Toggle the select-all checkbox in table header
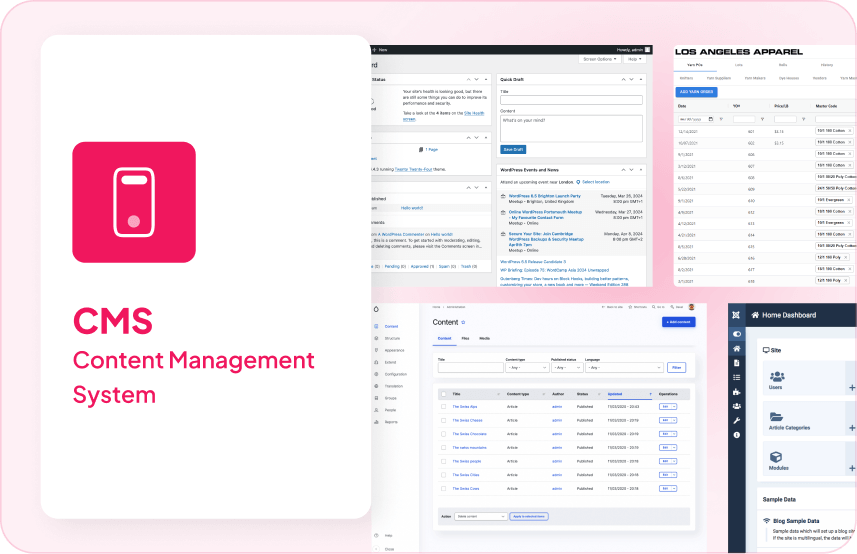The image size is (857, 554). tap(444, 394)
